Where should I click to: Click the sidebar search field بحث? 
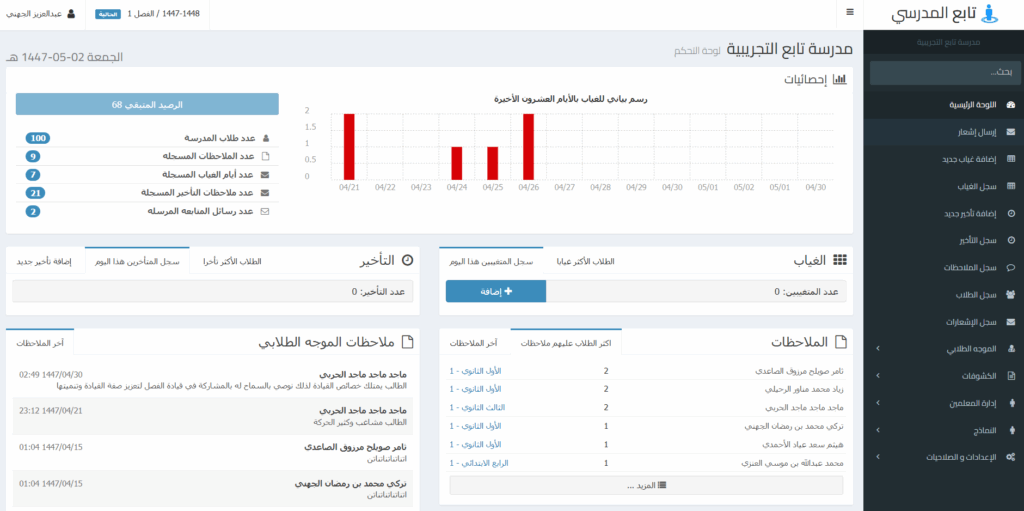click(x=943, y=73)
